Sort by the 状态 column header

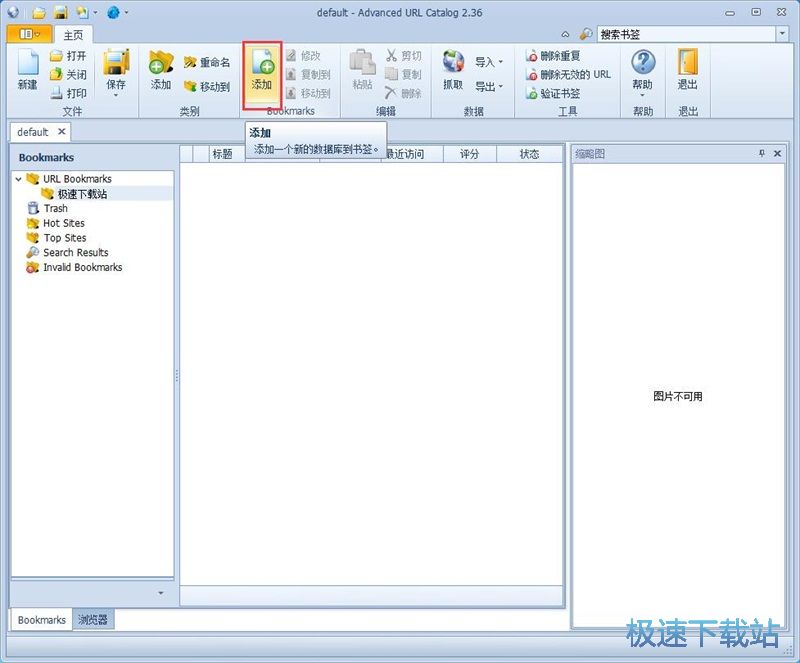529,154
